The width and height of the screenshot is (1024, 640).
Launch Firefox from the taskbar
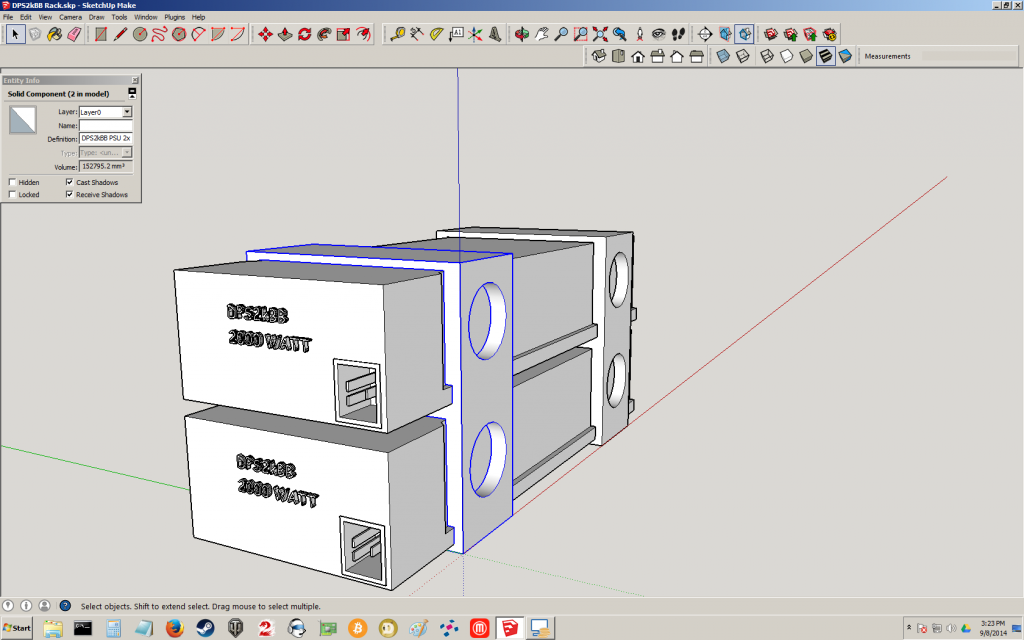click(174, 628)
